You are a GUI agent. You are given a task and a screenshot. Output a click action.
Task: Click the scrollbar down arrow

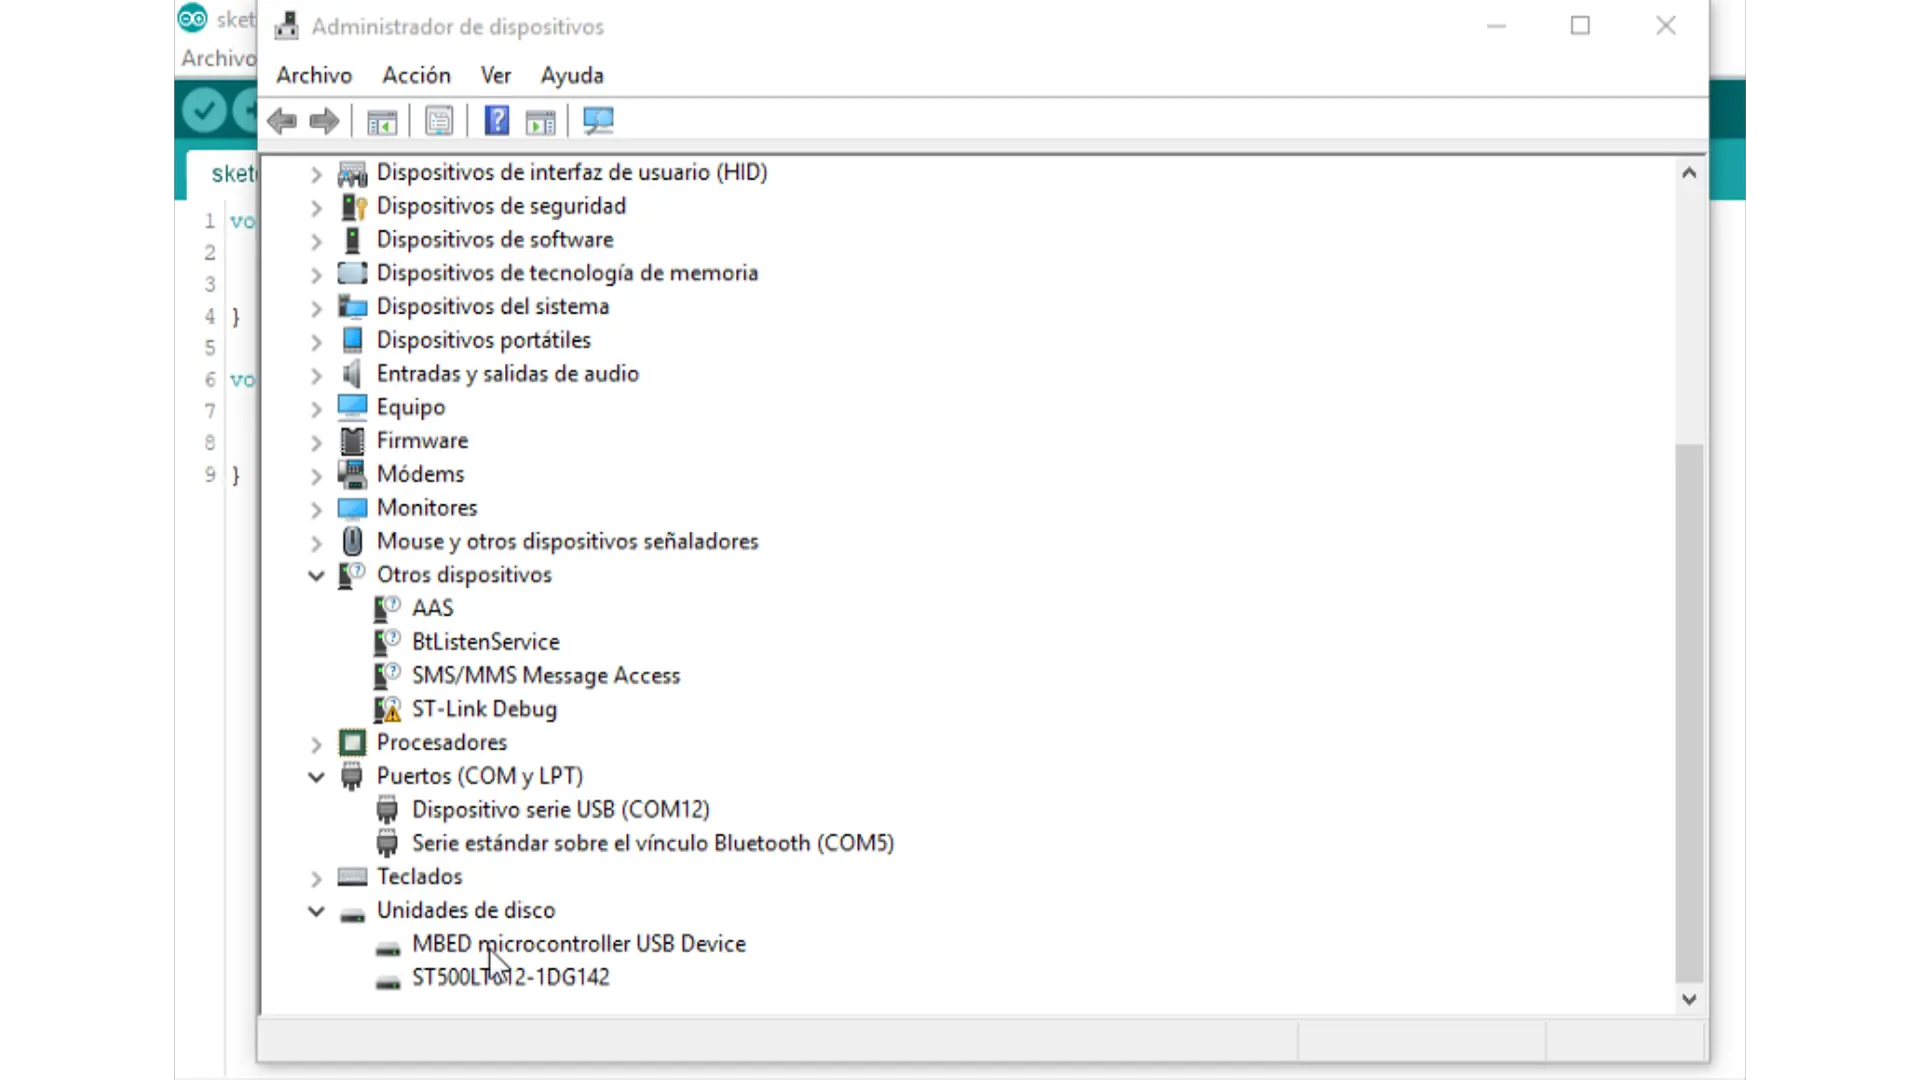1689,999
